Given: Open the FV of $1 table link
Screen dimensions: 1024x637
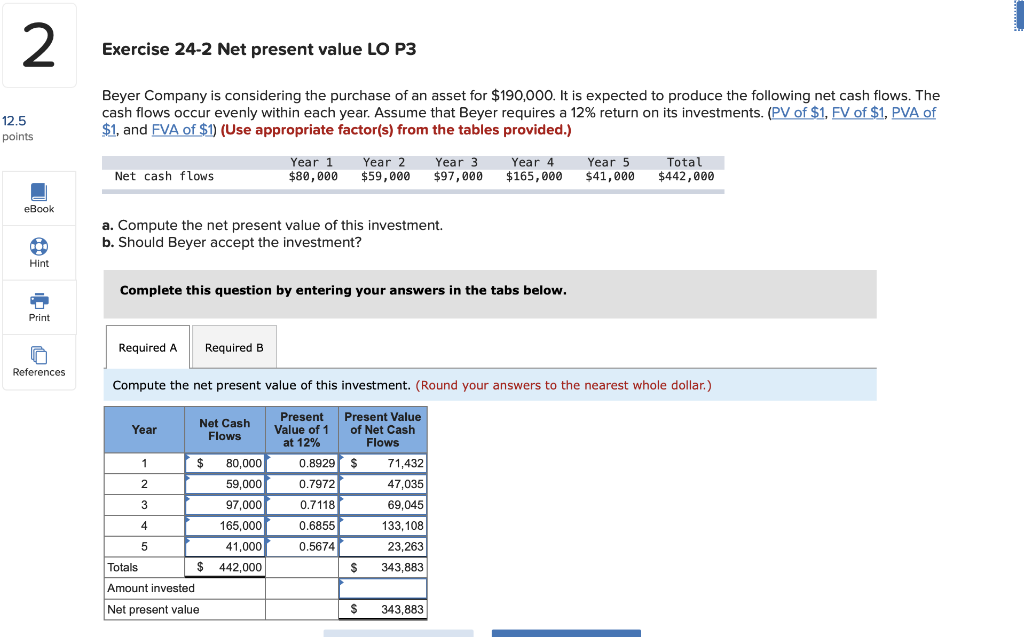Looking at the screenshot, I should [x=859, y=112].
